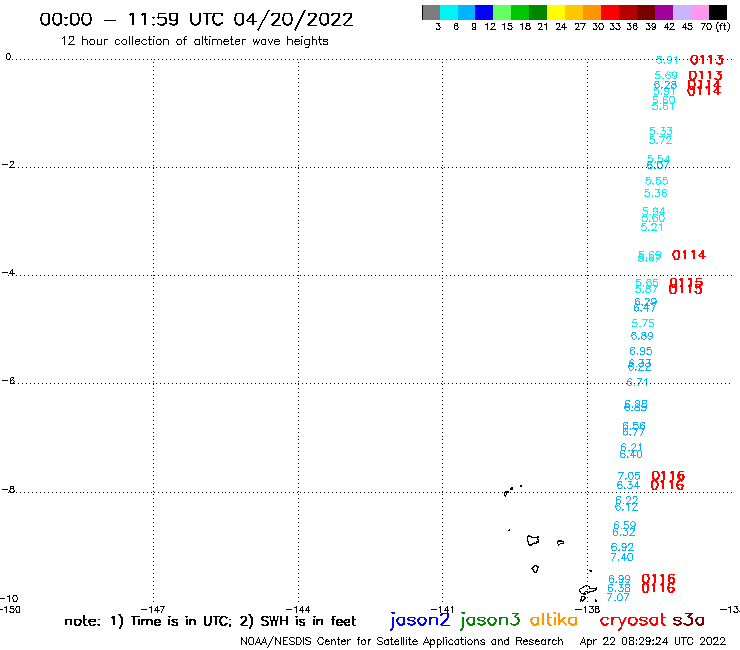The height and width of the screenshot is (650, 740).
Task: Click the -2 latitude axis label
Action: coord(8,165)
